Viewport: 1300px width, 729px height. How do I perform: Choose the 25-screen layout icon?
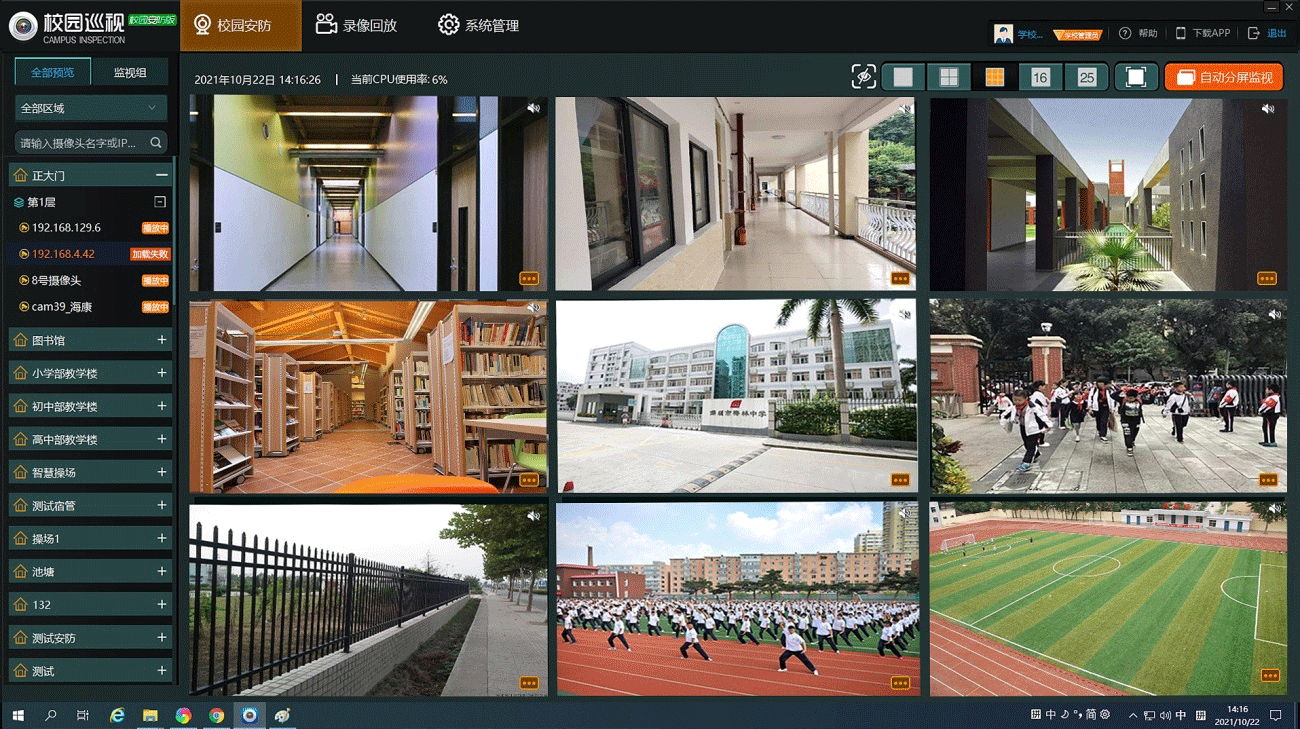click(1086, 77)
